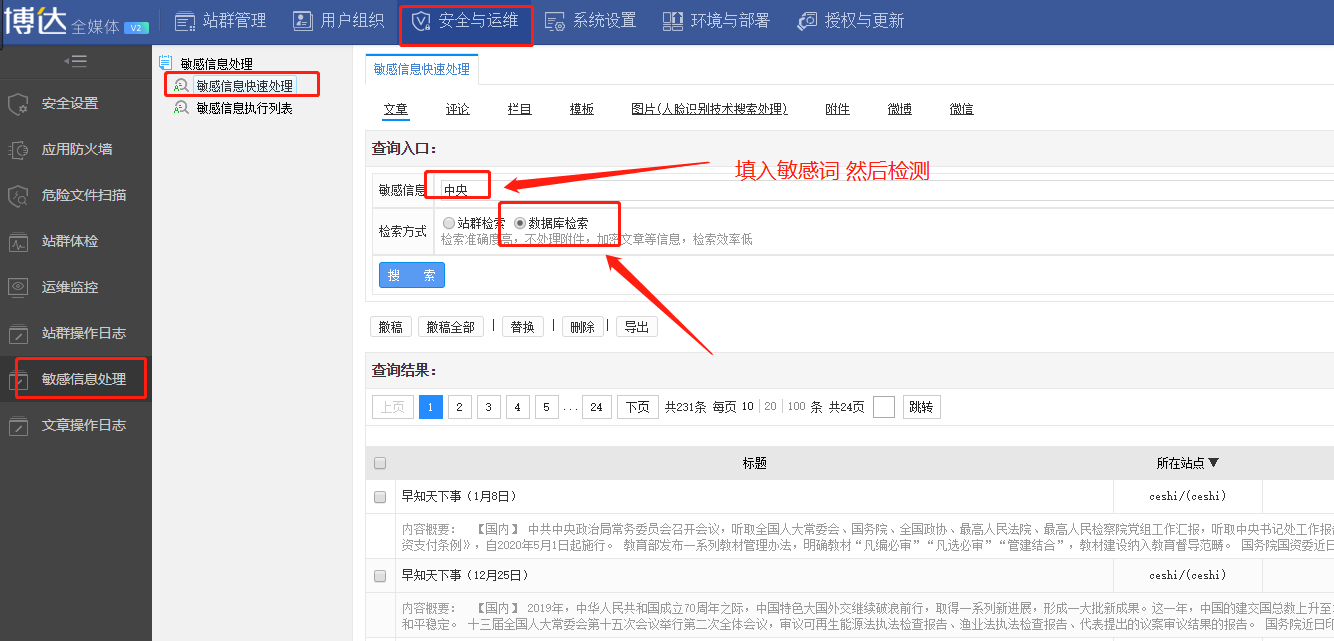Click the 危险文件扫描 icon in sidebar

18,196
